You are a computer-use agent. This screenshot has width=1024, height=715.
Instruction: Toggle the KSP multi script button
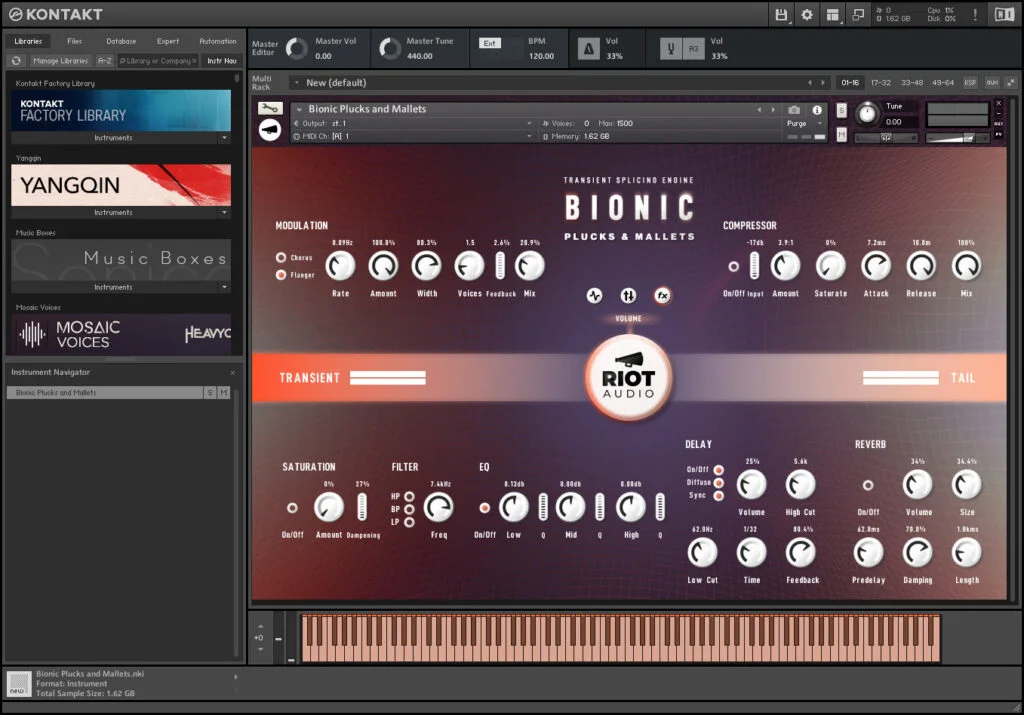coord(970,83)
